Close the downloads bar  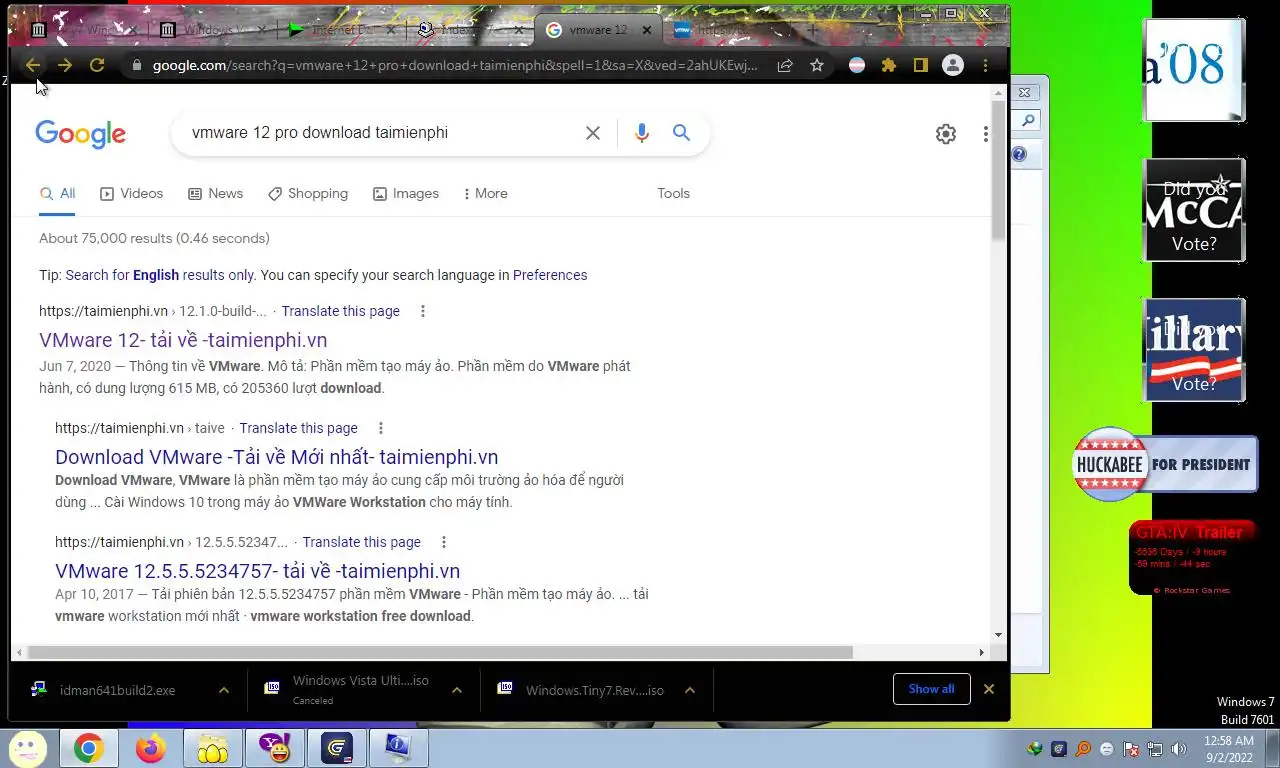989,689
